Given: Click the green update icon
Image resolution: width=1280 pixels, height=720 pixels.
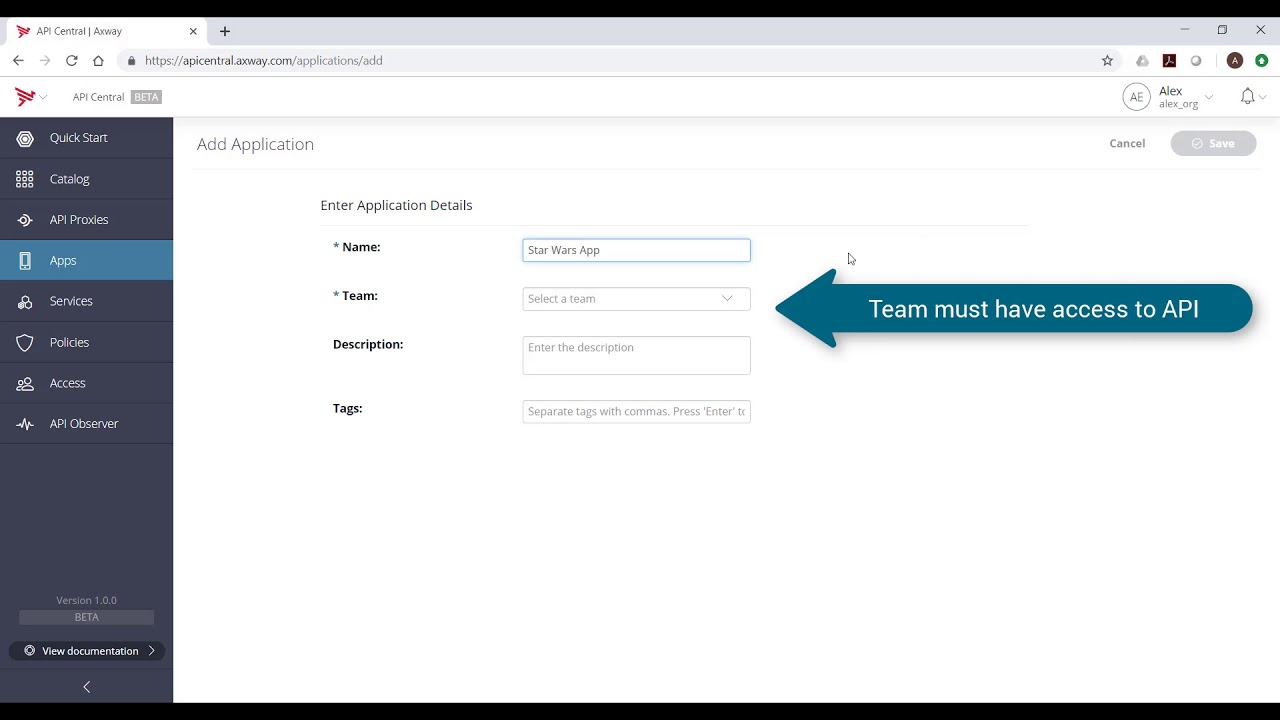Looking at the screenshot, I should pyautogui.click(x=1262, y=61).
